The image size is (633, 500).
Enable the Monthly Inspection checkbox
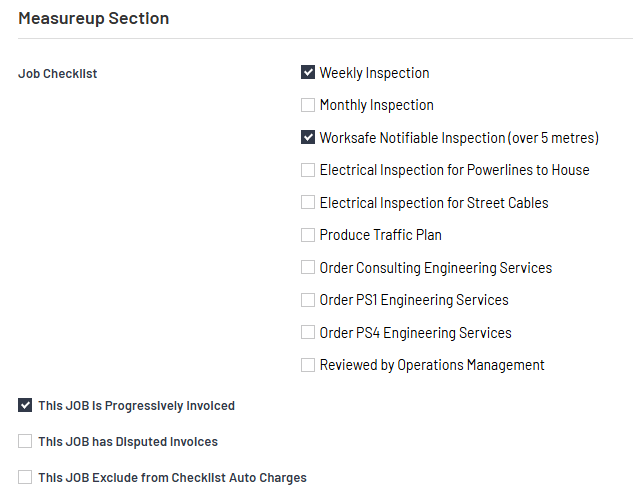(x=308, y=105)
